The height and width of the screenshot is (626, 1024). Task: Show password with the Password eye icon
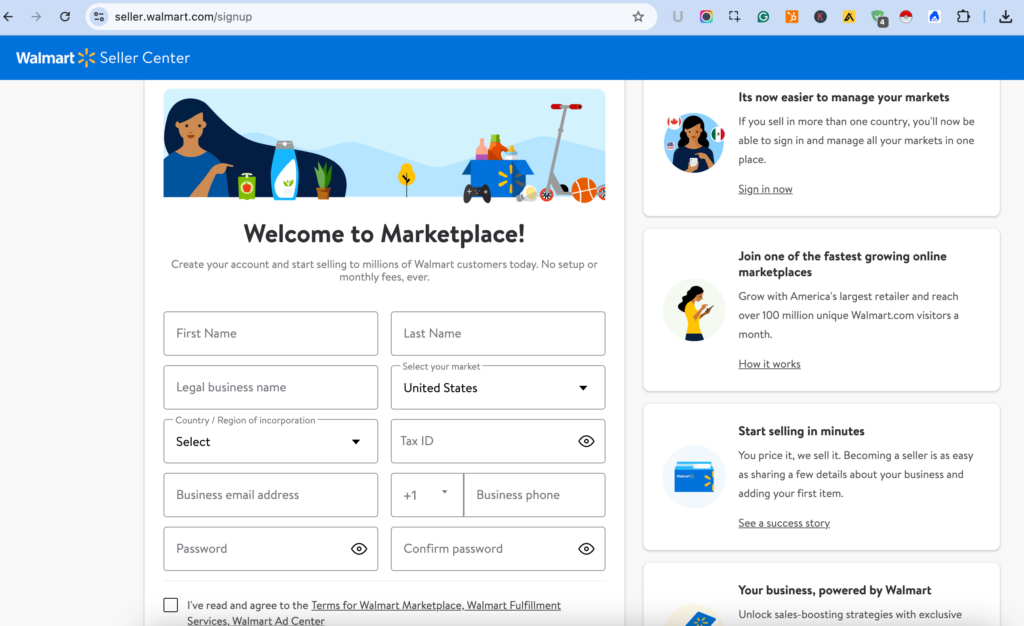(x=359, y=549)
